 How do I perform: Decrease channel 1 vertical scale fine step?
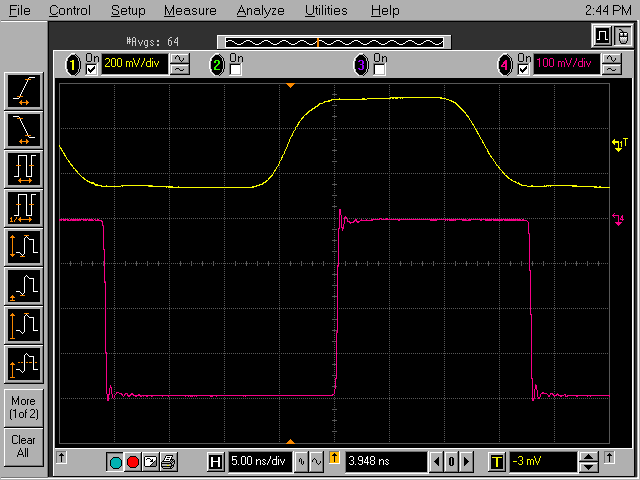[180, 70]
